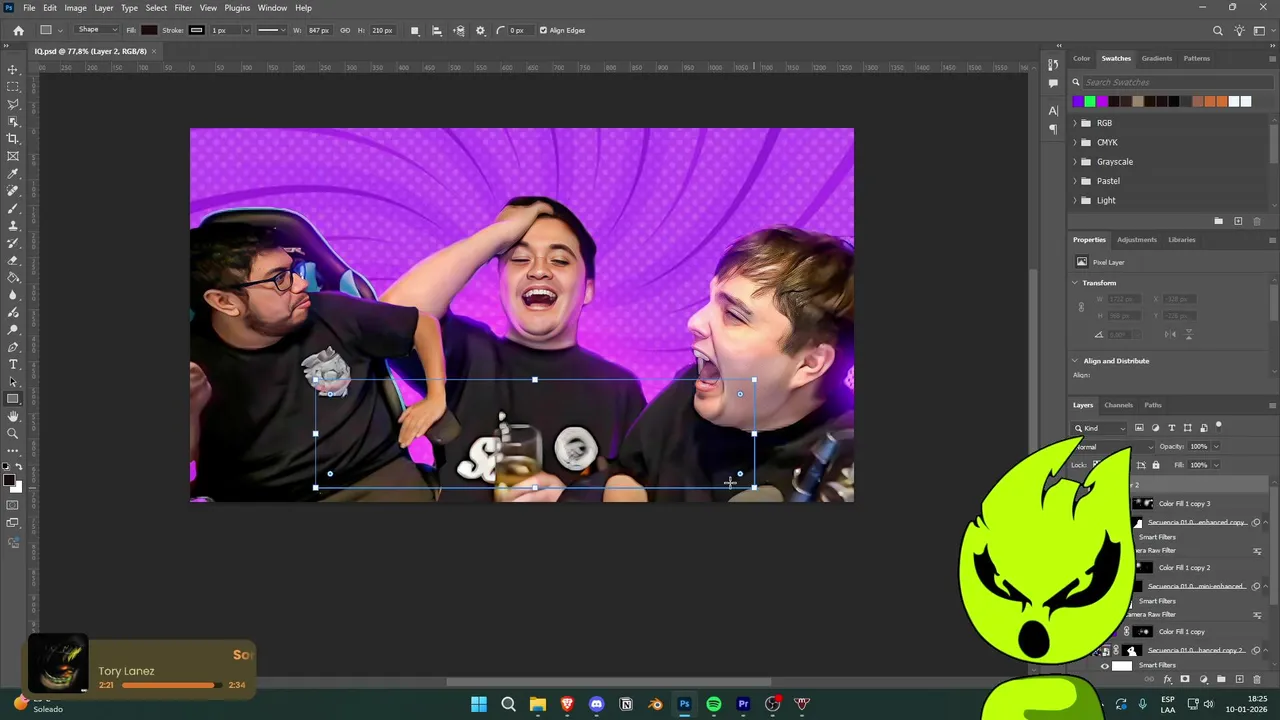This screenshot has height=720, width=1280.
Task: Create new swatch from Swatches panel footer
Action: coord(1238,221)
